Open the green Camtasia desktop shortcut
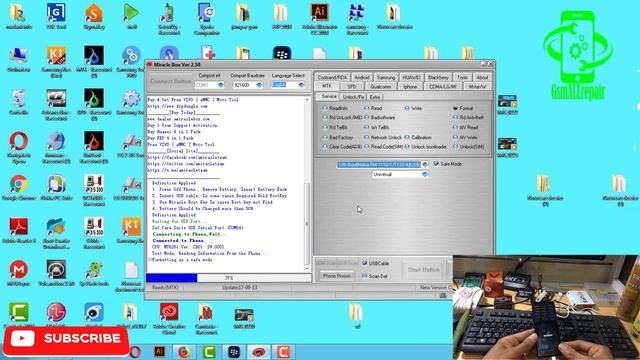 (x=18, y=316)
